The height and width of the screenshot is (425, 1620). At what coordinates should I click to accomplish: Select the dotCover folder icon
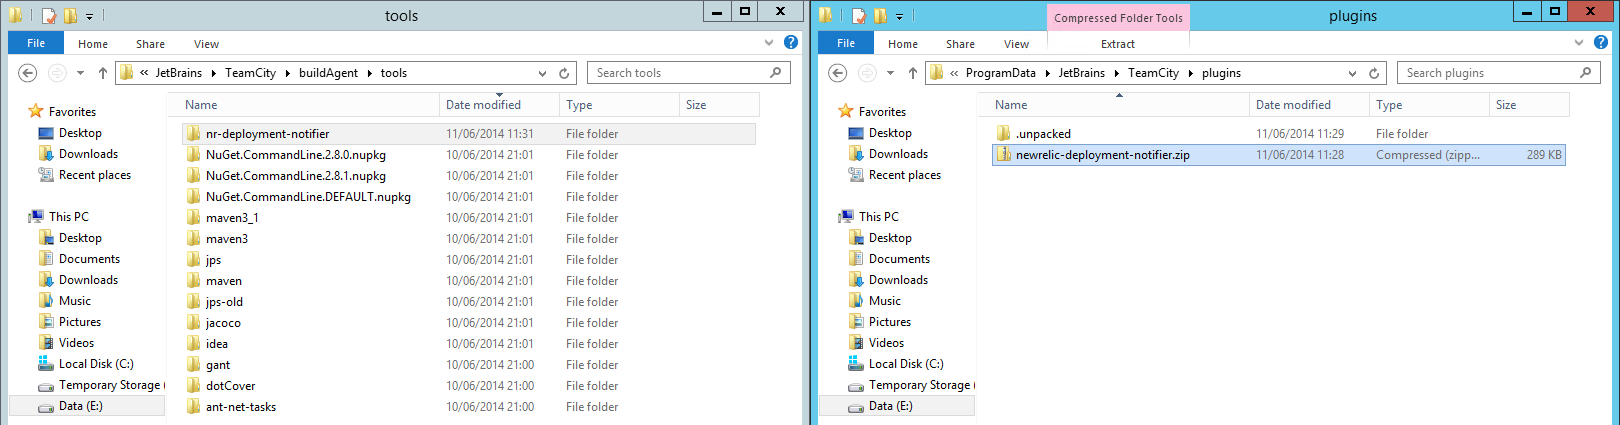[x=194, y=386]
